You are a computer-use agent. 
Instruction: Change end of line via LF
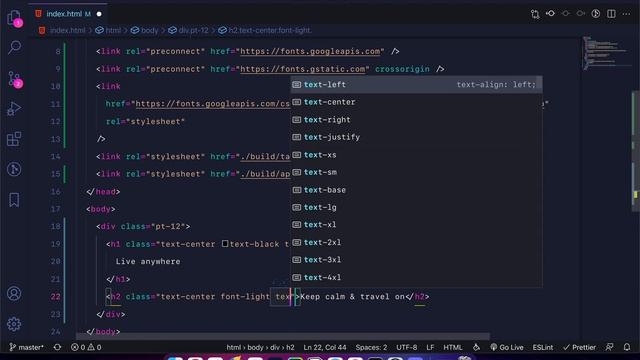(430, 347)
